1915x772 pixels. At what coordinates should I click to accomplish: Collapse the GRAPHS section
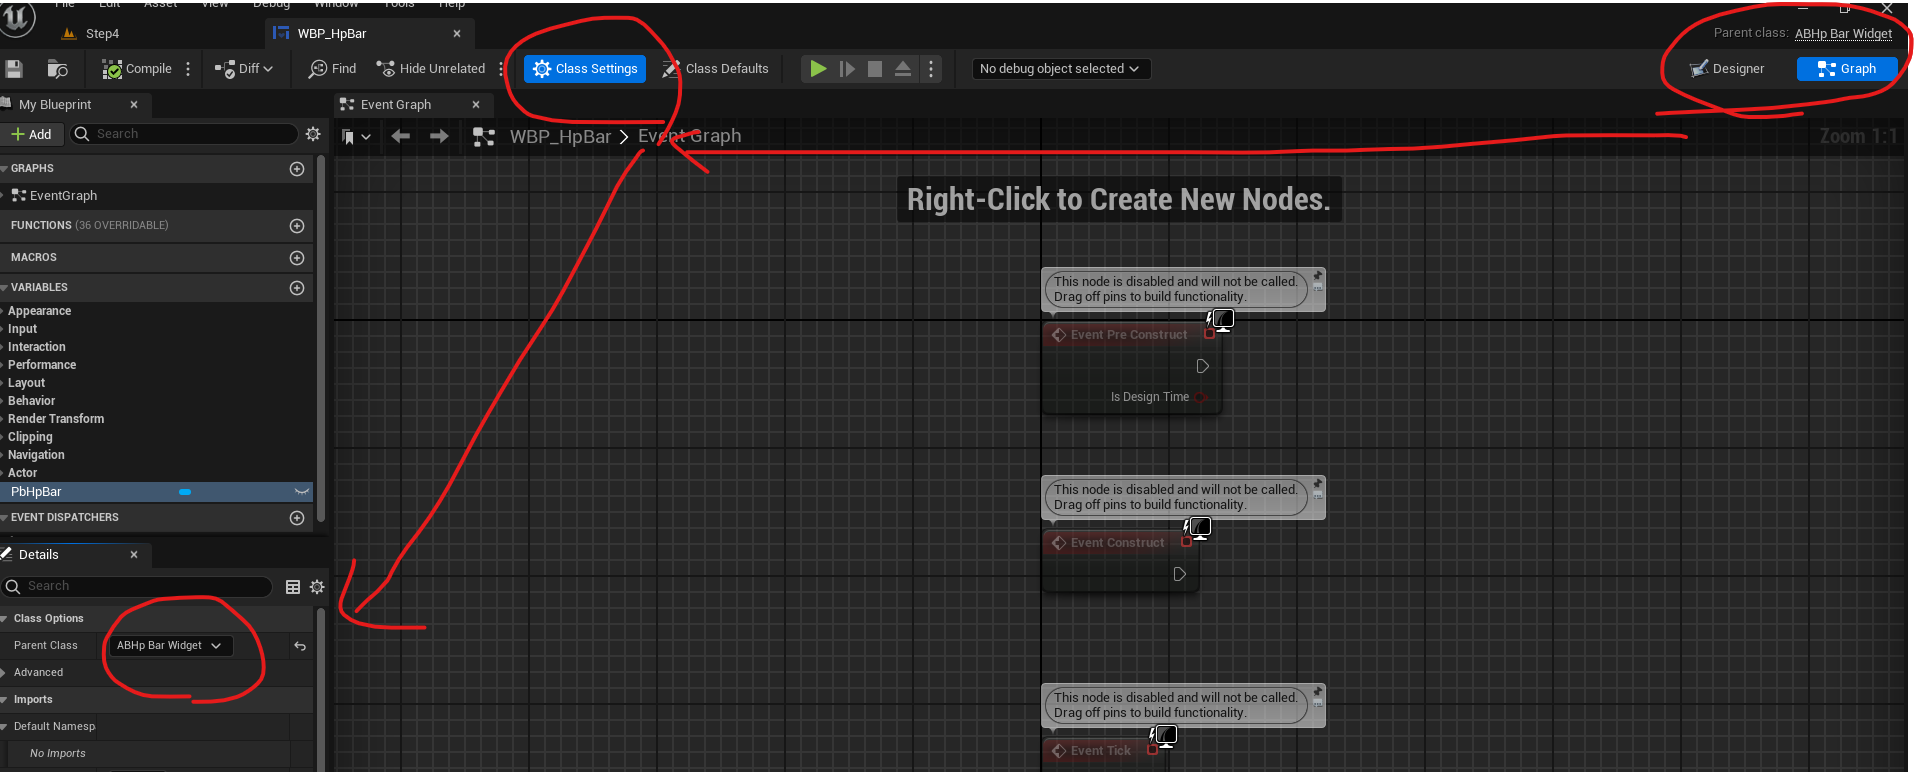[4, 169]
